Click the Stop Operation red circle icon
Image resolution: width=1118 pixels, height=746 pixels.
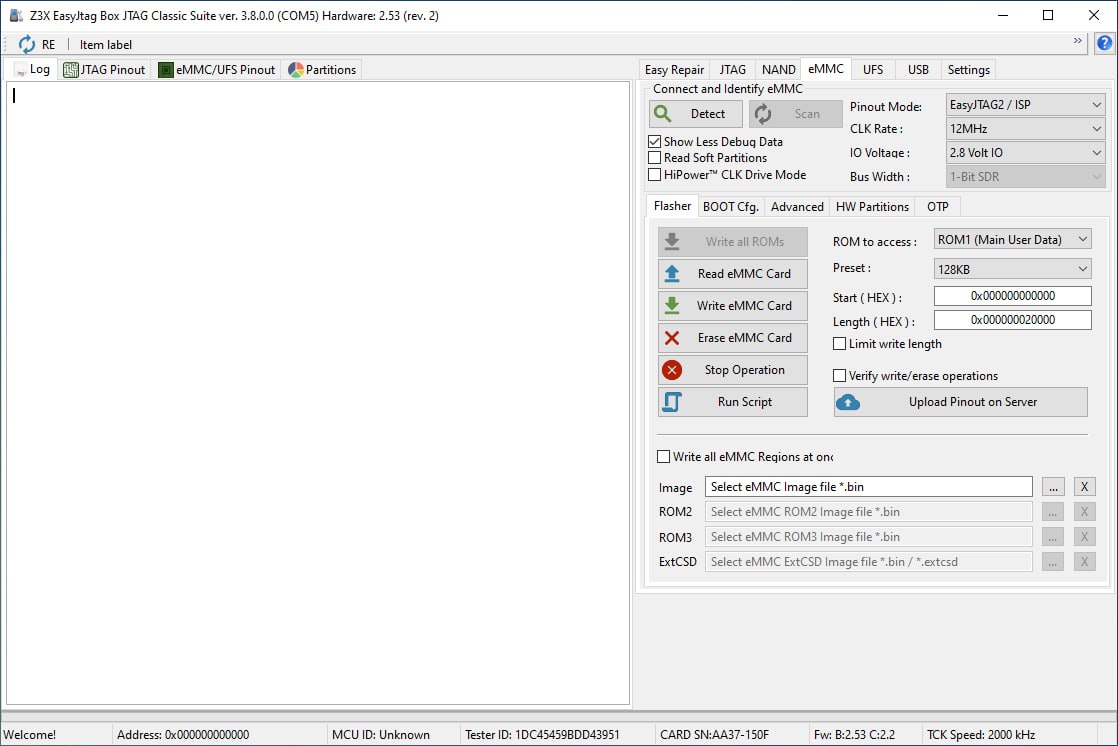click(x=672, y=370)
